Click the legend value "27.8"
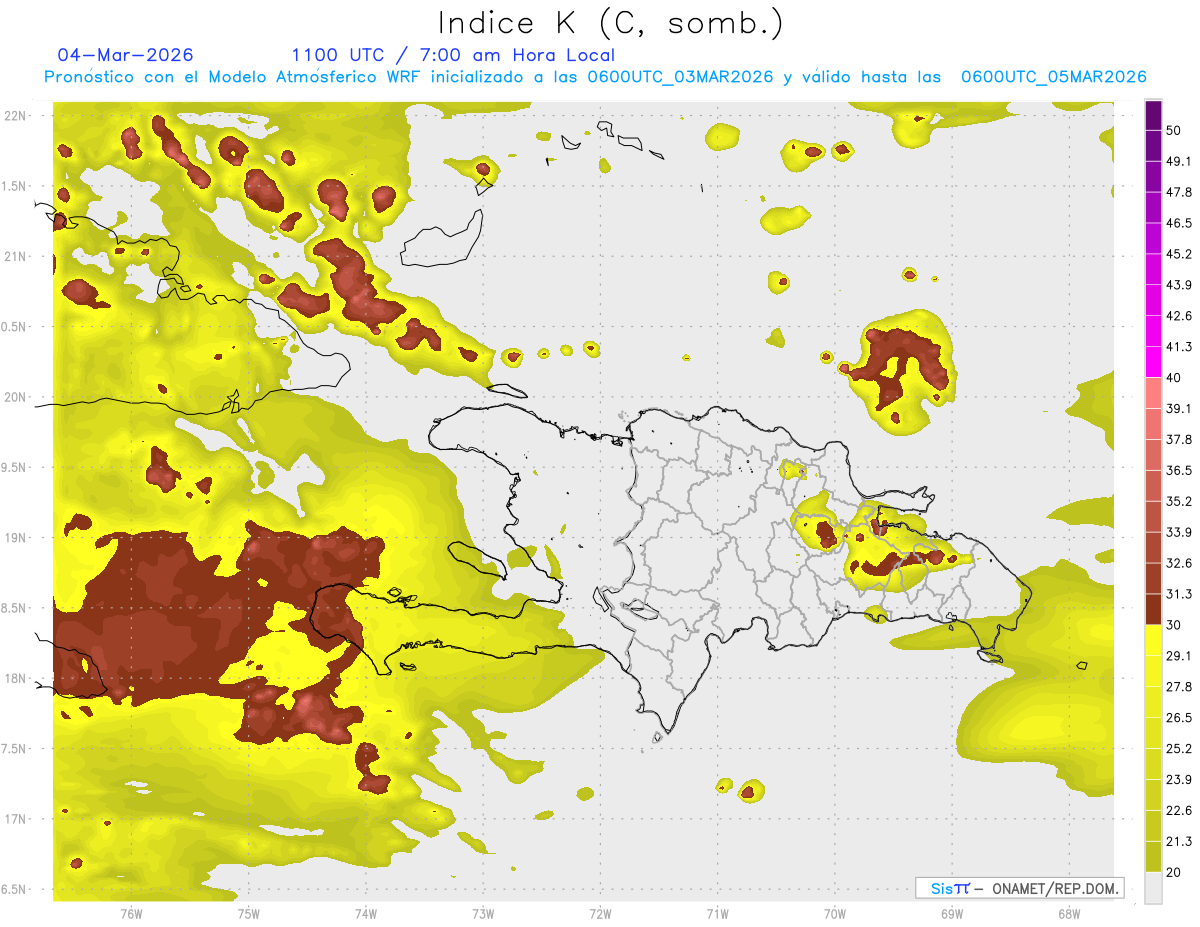Image resolution: width=1200 pixels, height=927 pixels. pos(1179,687)
